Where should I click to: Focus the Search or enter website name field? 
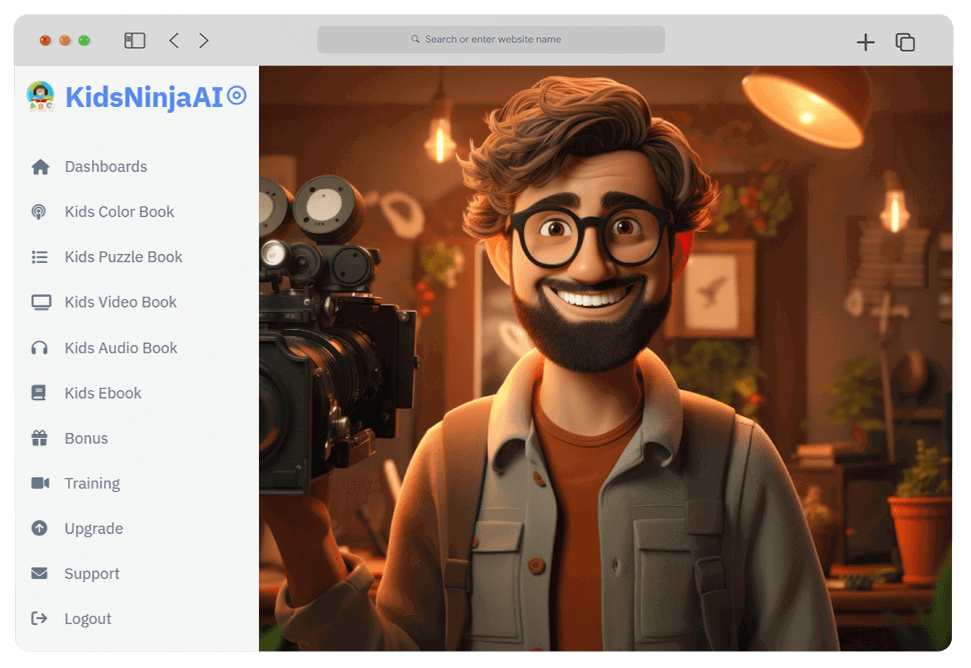click(x=491, y=40)
